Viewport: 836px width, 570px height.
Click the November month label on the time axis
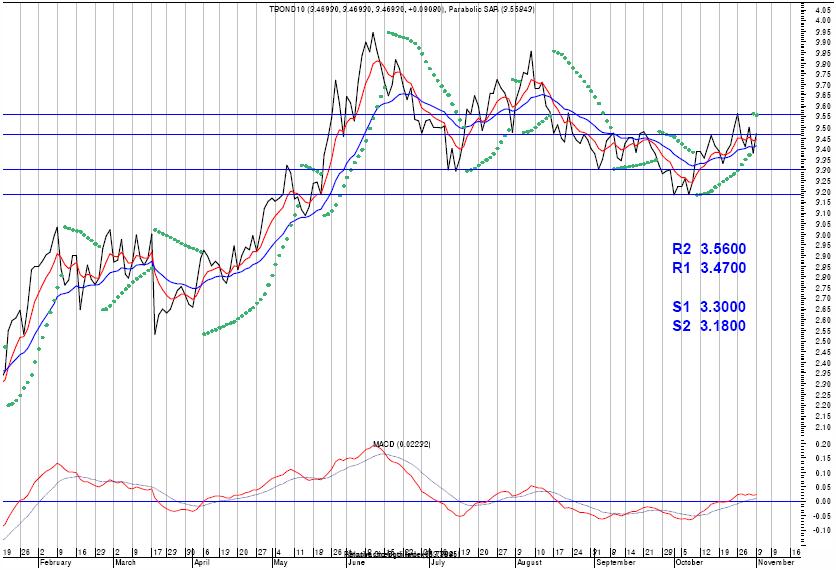777,563
